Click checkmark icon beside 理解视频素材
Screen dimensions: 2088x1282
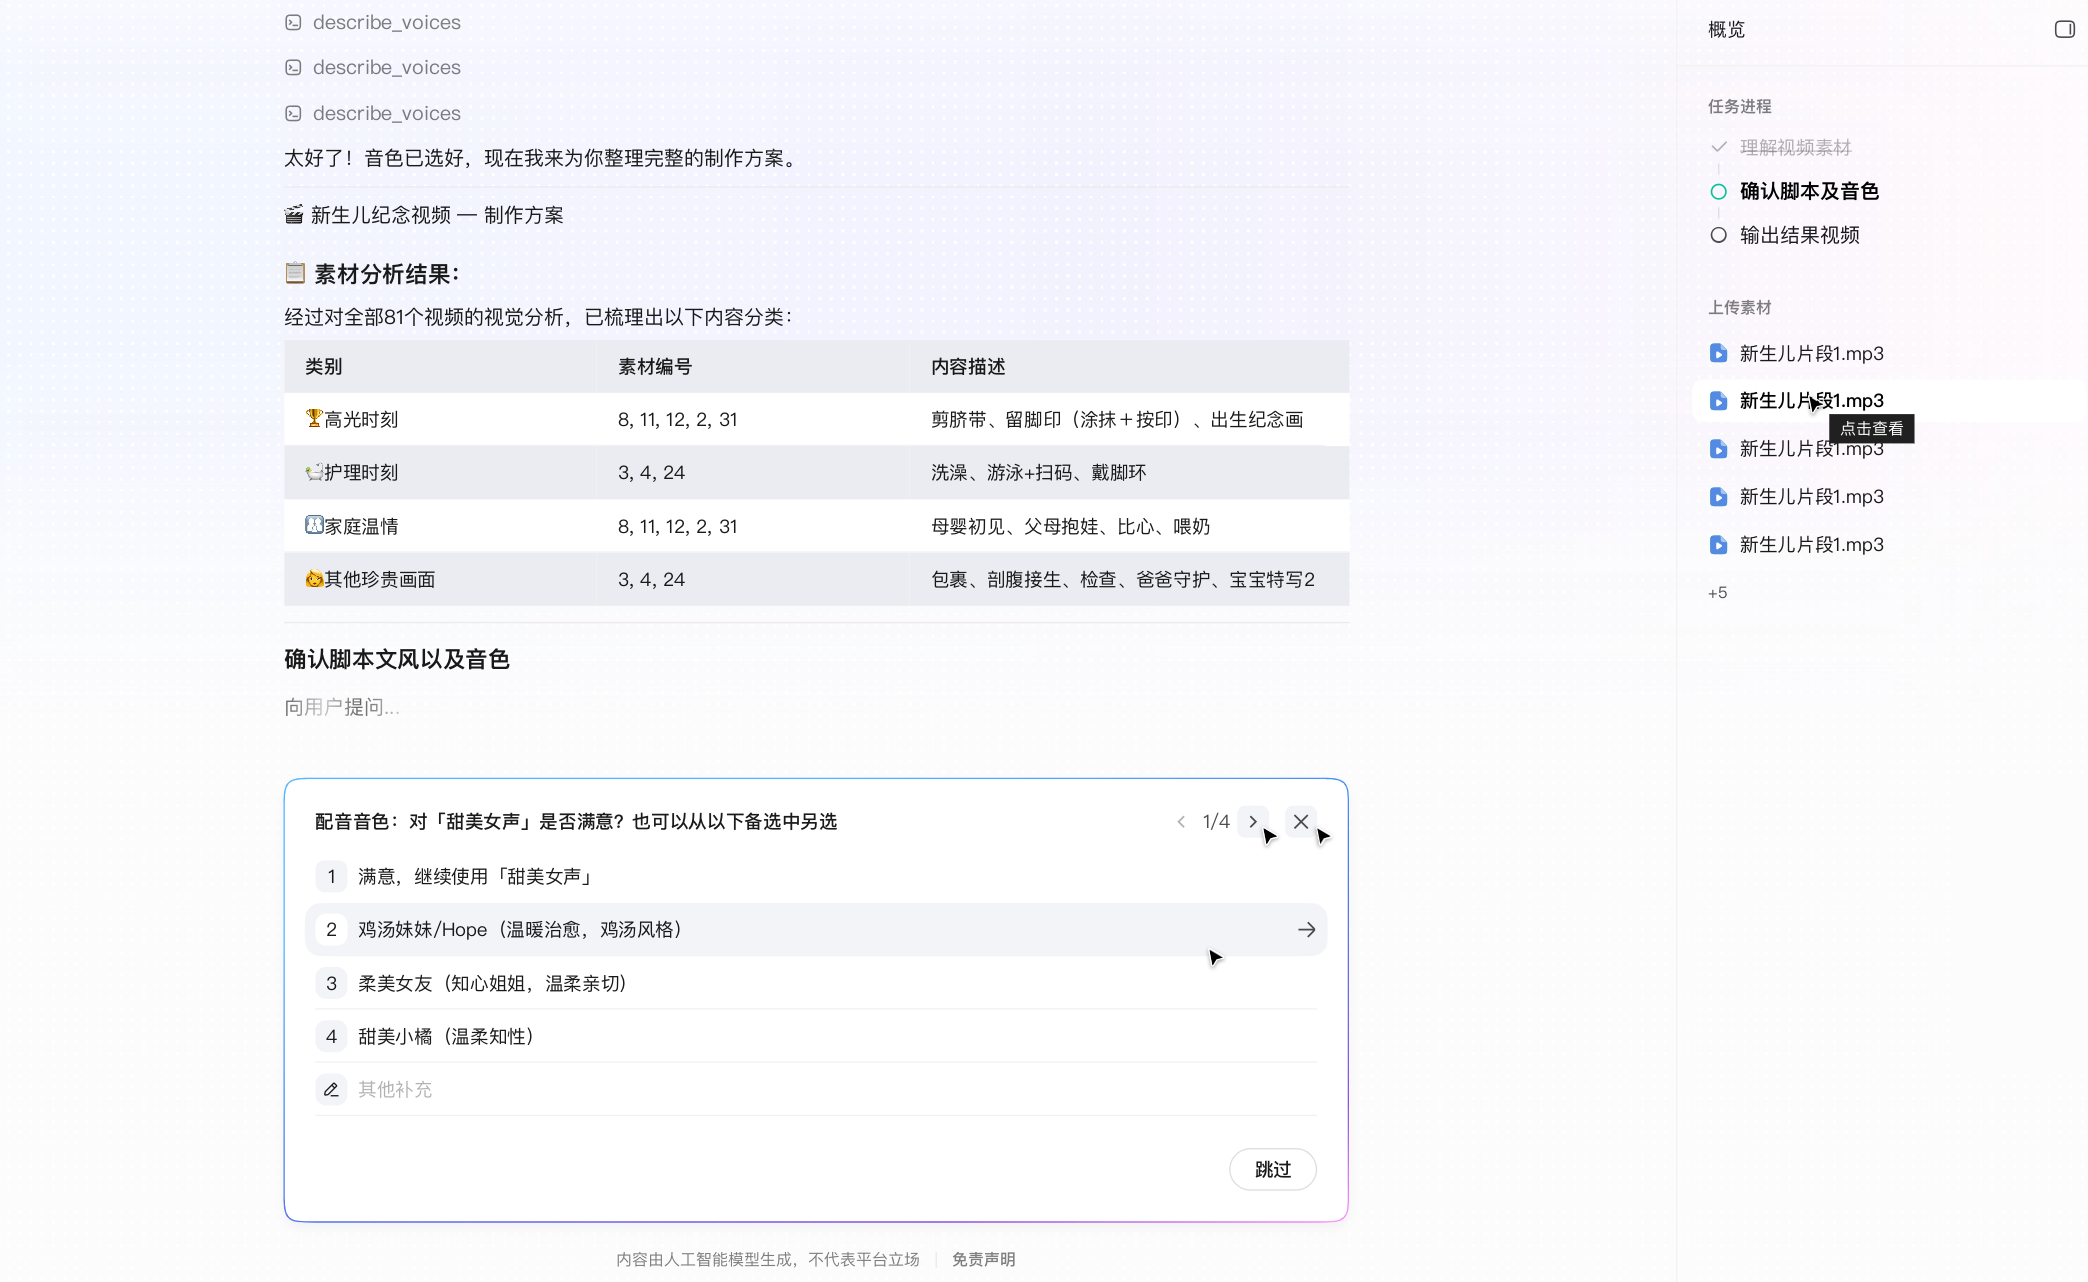1718,147
